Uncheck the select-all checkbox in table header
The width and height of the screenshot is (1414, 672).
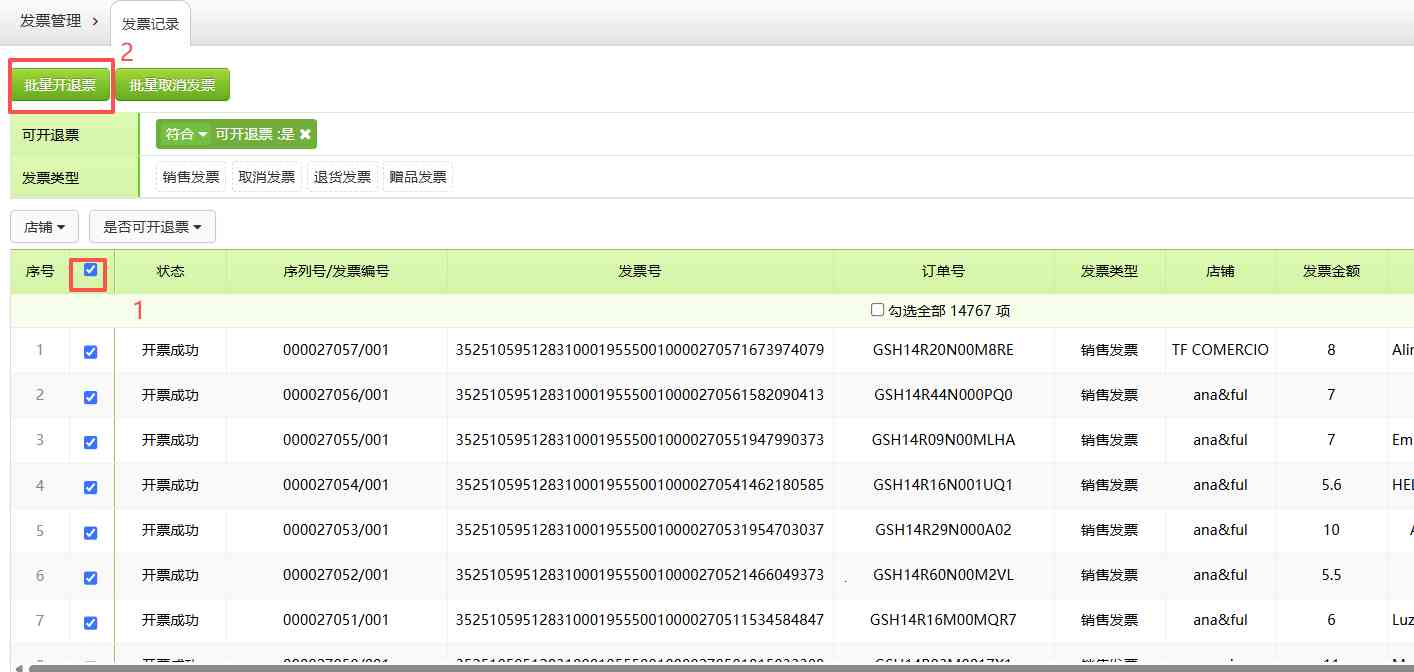(x=91, y=271)
